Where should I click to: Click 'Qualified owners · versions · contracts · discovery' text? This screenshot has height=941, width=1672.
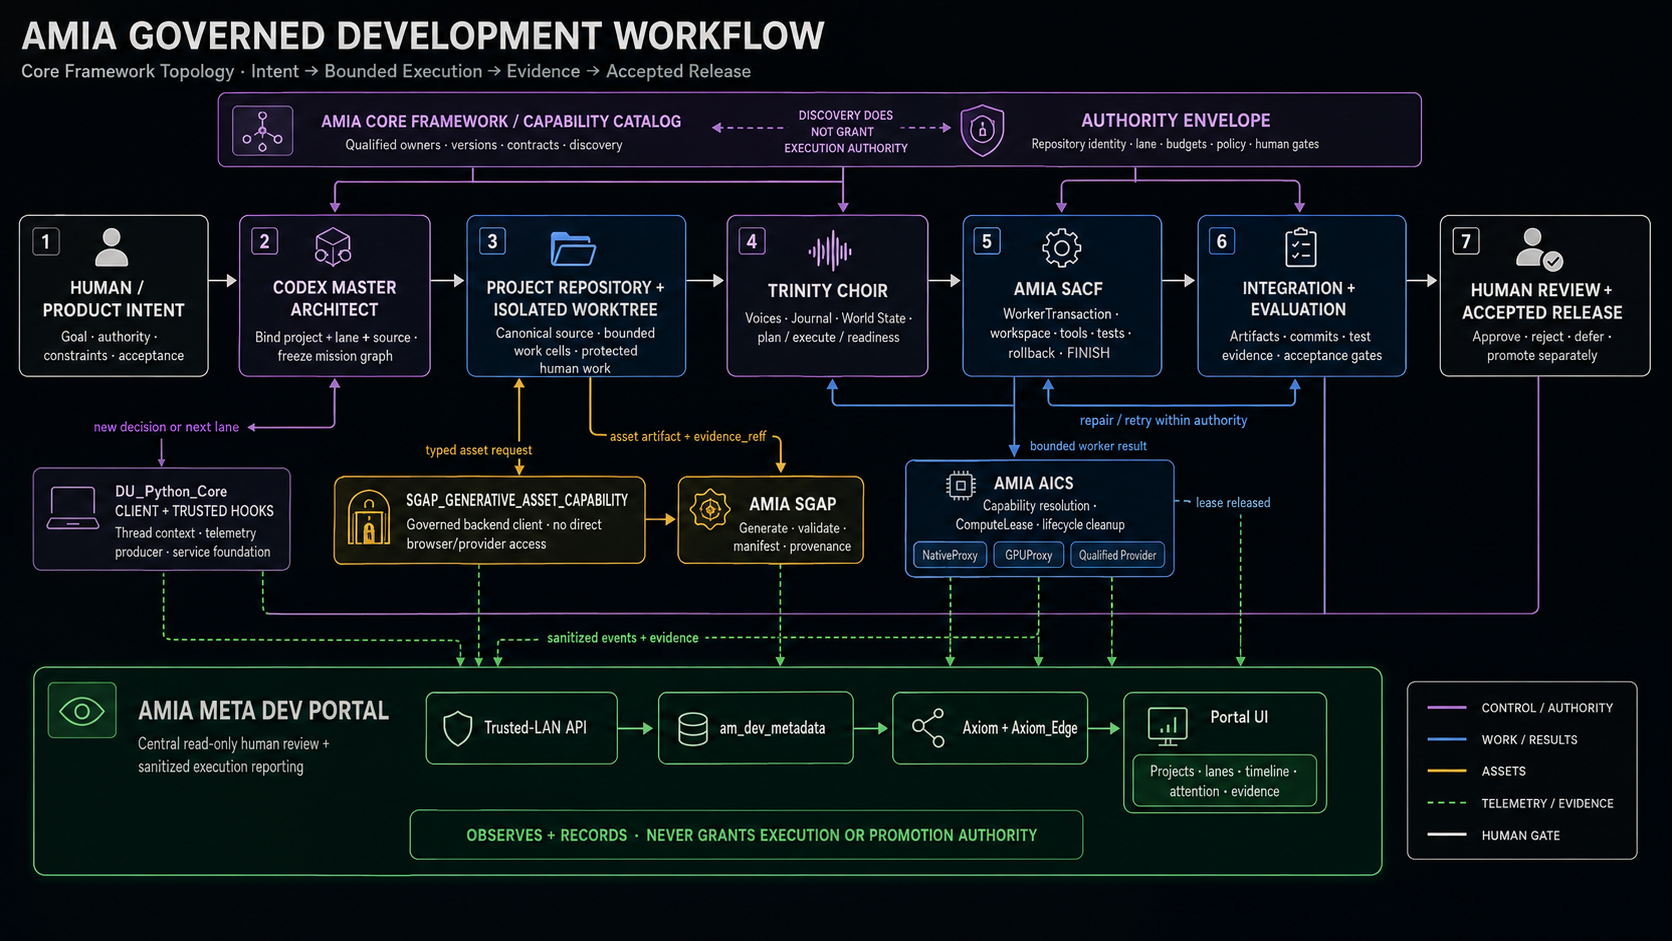coord(484,145)
